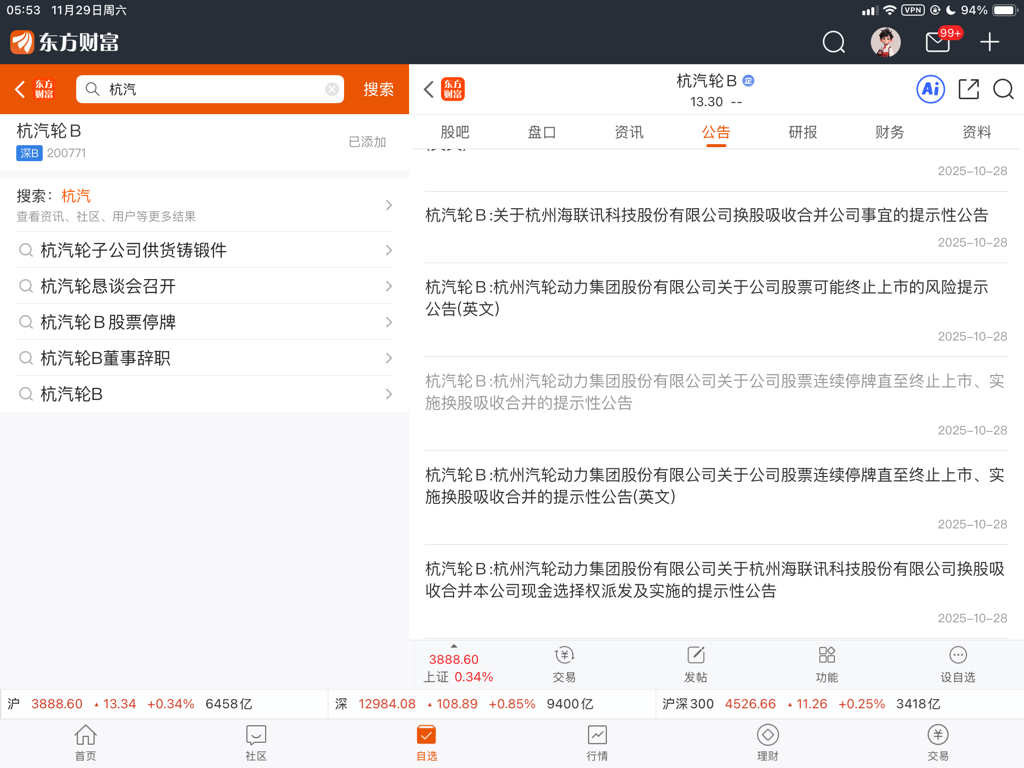Image resolution: width=1024 pixels, height=768 pixels.
Task: Select the 公告 tab
Action: coord(716,133)
